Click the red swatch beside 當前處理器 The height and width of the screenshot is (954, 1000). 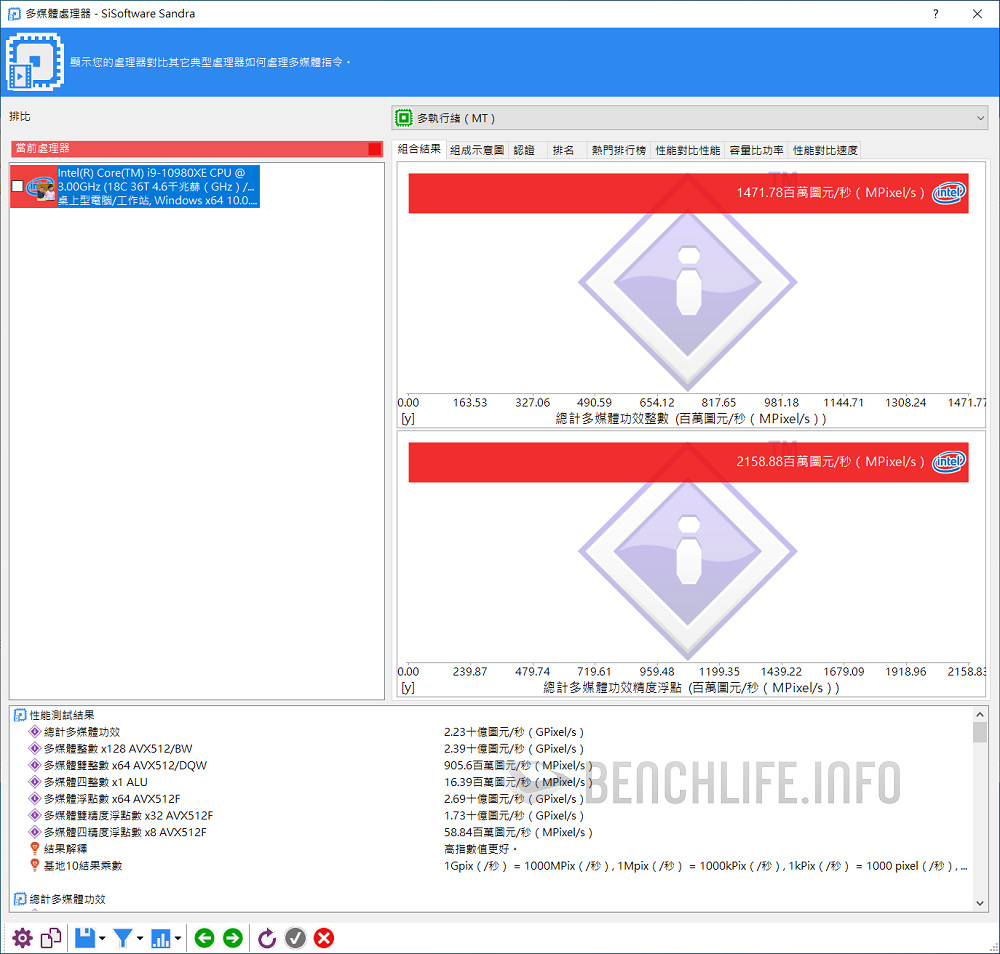coord(374,149)
